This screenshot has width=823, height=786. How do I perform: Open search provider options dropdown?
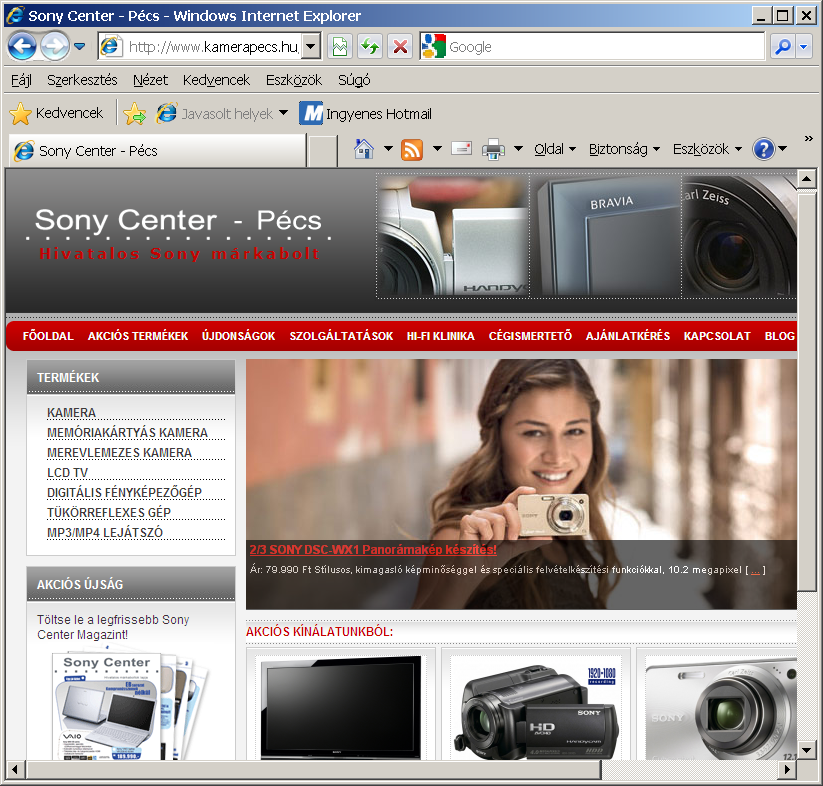[804, 47]
